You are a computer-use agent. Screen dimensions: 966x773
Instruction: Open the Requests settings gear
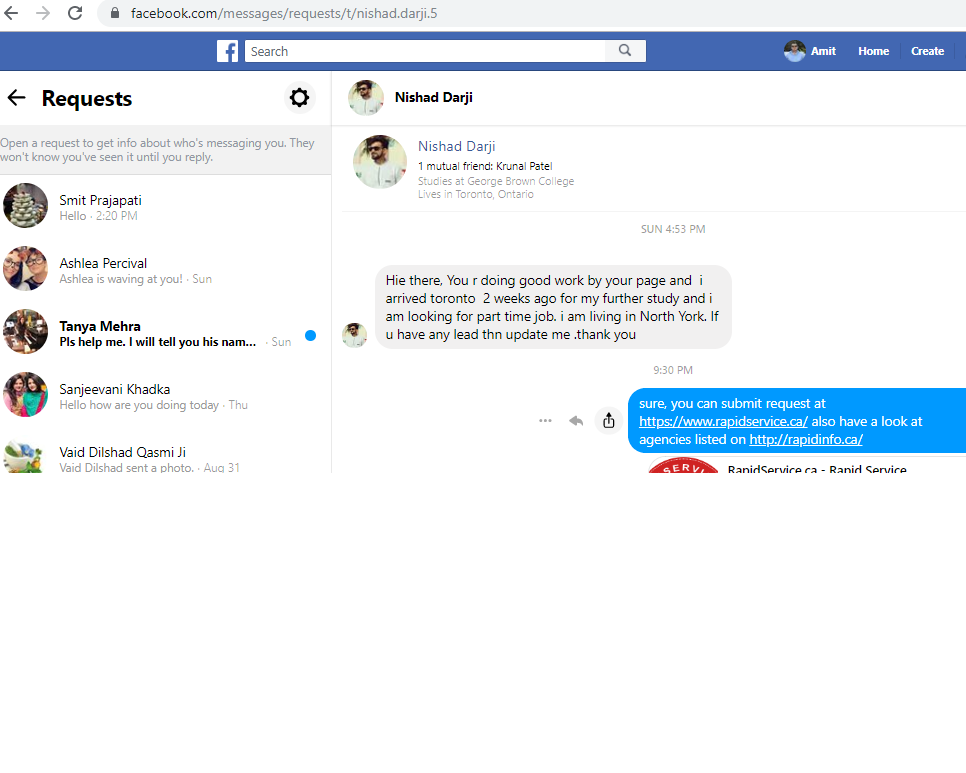(299, 98)
